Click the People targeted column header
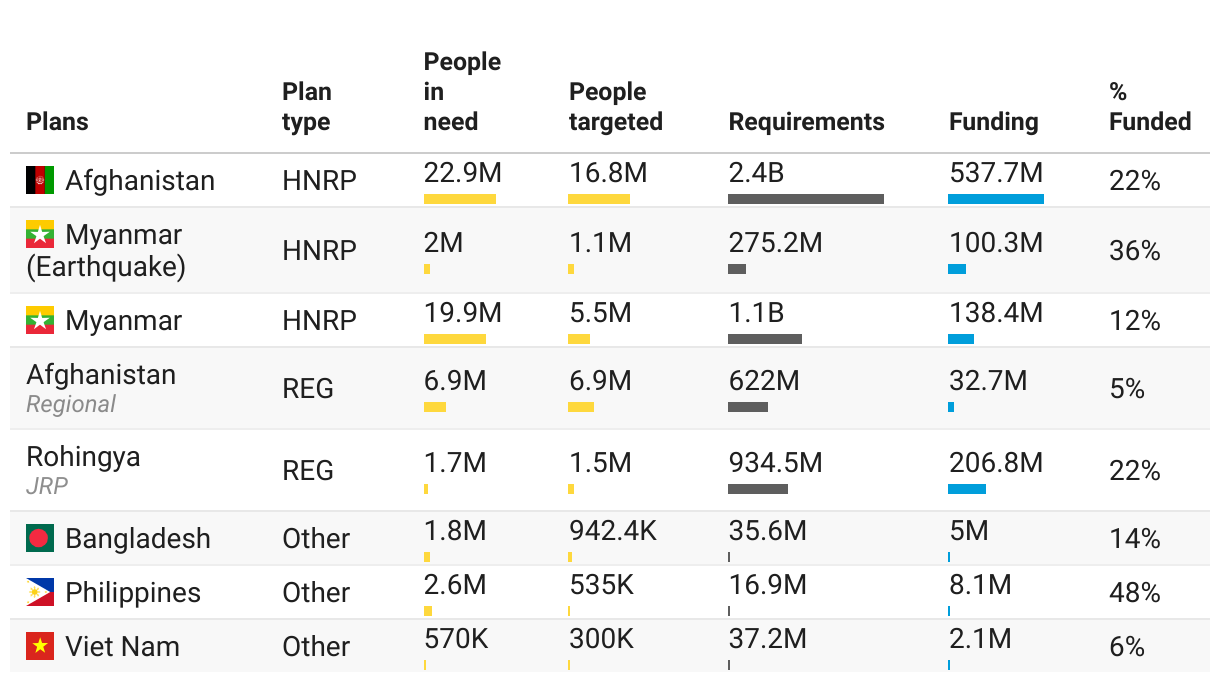 click(x=615, y=107)
